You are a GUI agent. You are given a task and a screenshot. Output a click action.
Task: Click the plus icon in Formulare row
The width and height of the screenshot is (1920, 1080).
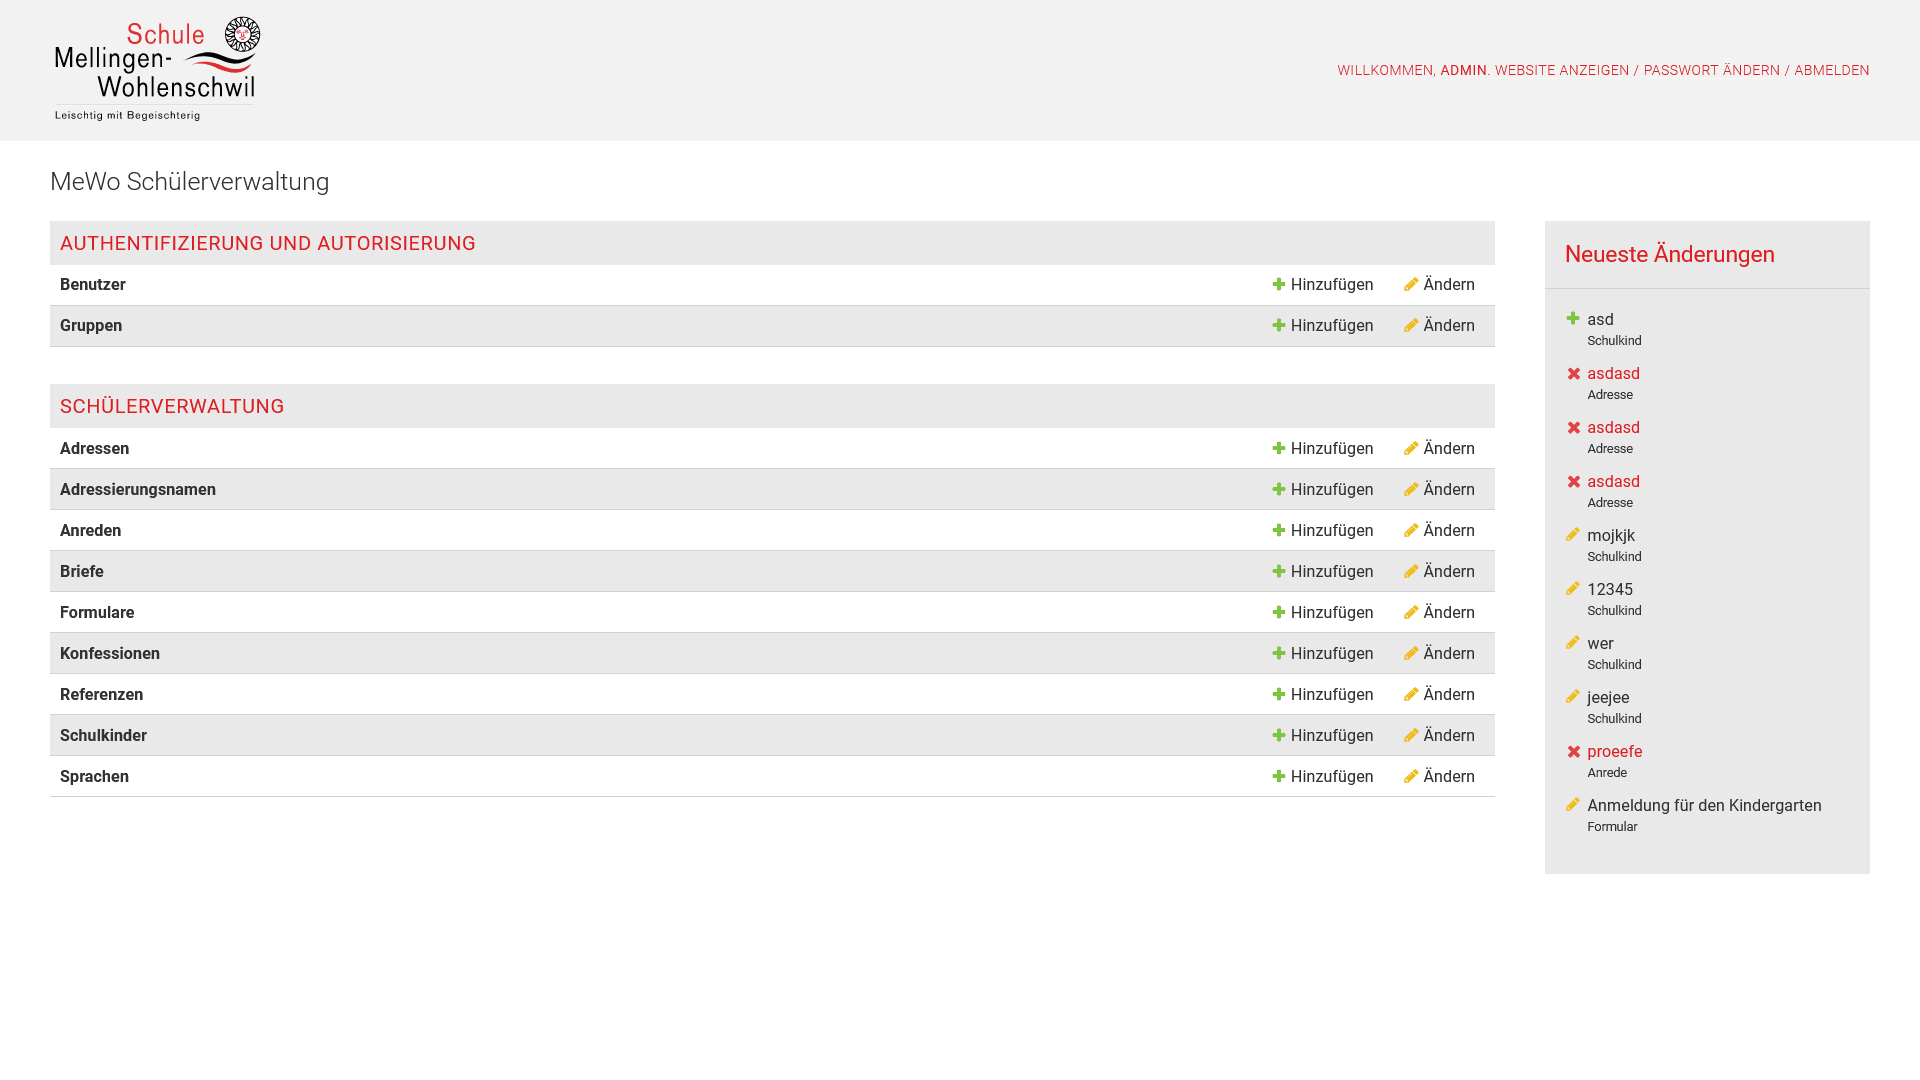click(1279, 613)
